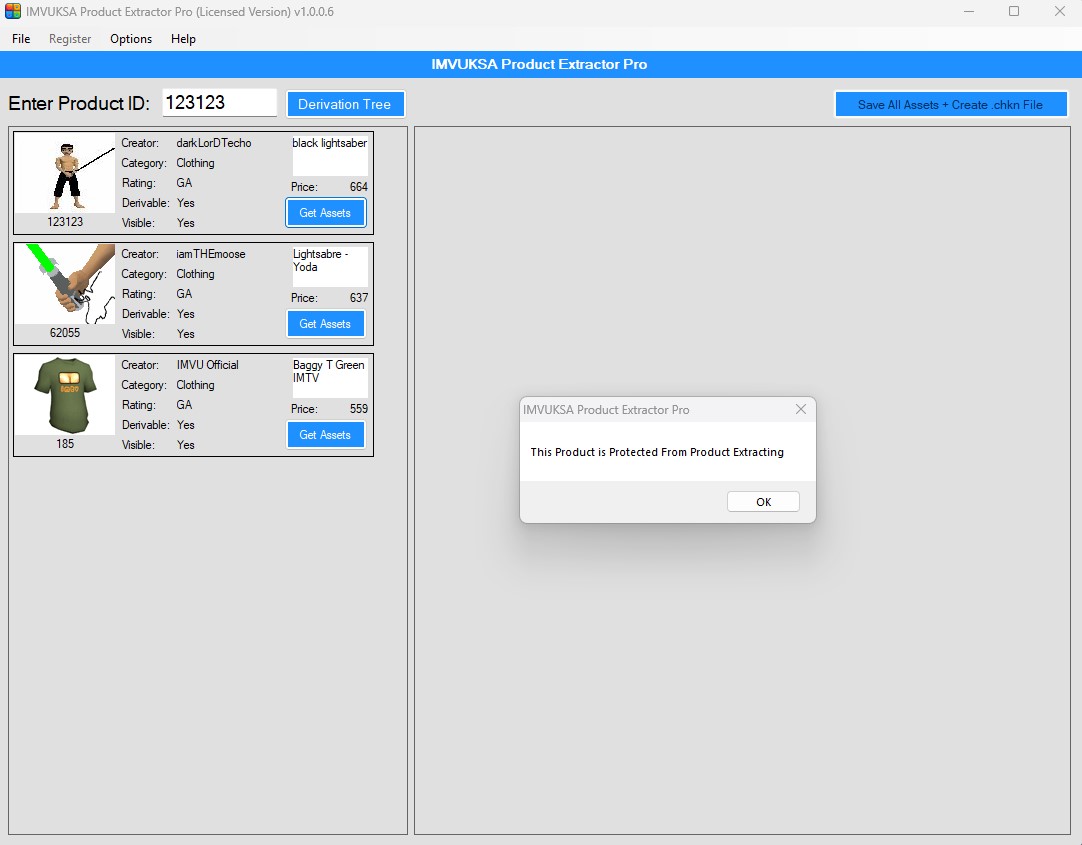Screen dimensions: 1082x845
Task: Click the price value 559
Action: (x=359, y=409)
